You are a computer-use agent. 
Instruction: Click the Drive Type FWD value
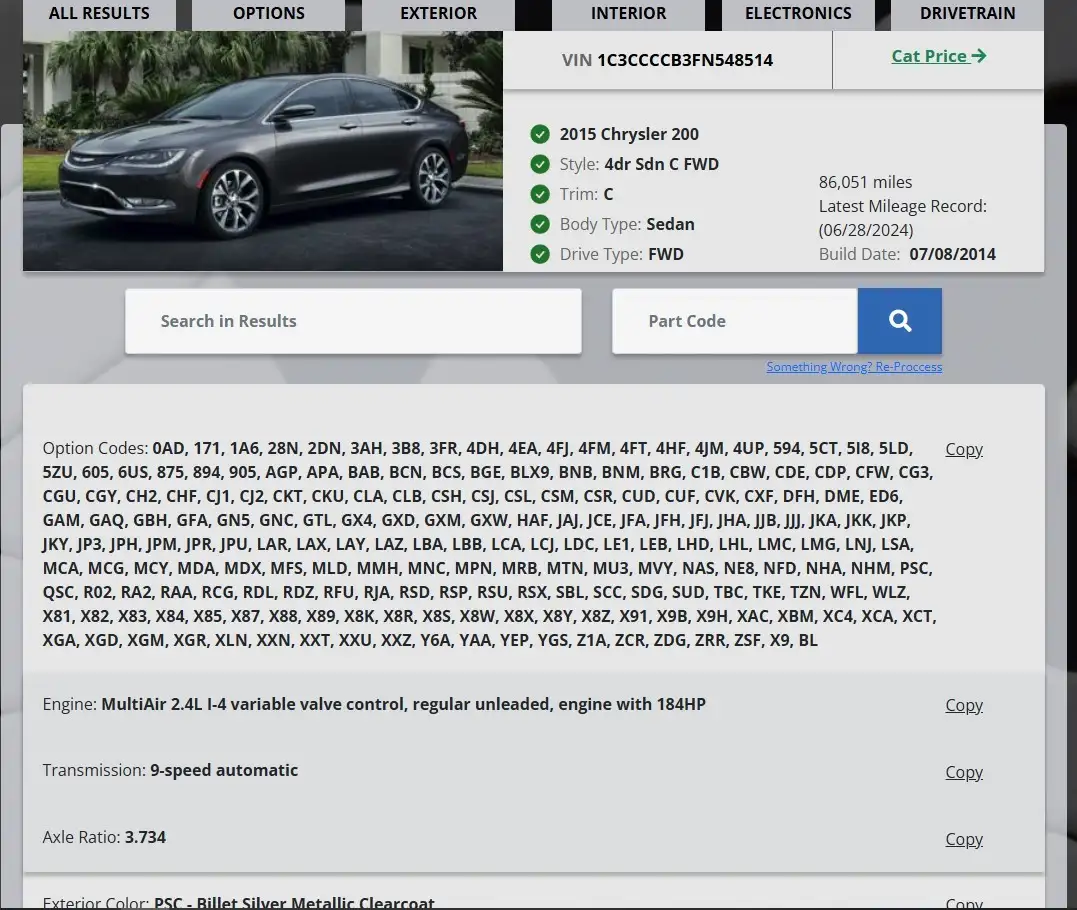666,254
